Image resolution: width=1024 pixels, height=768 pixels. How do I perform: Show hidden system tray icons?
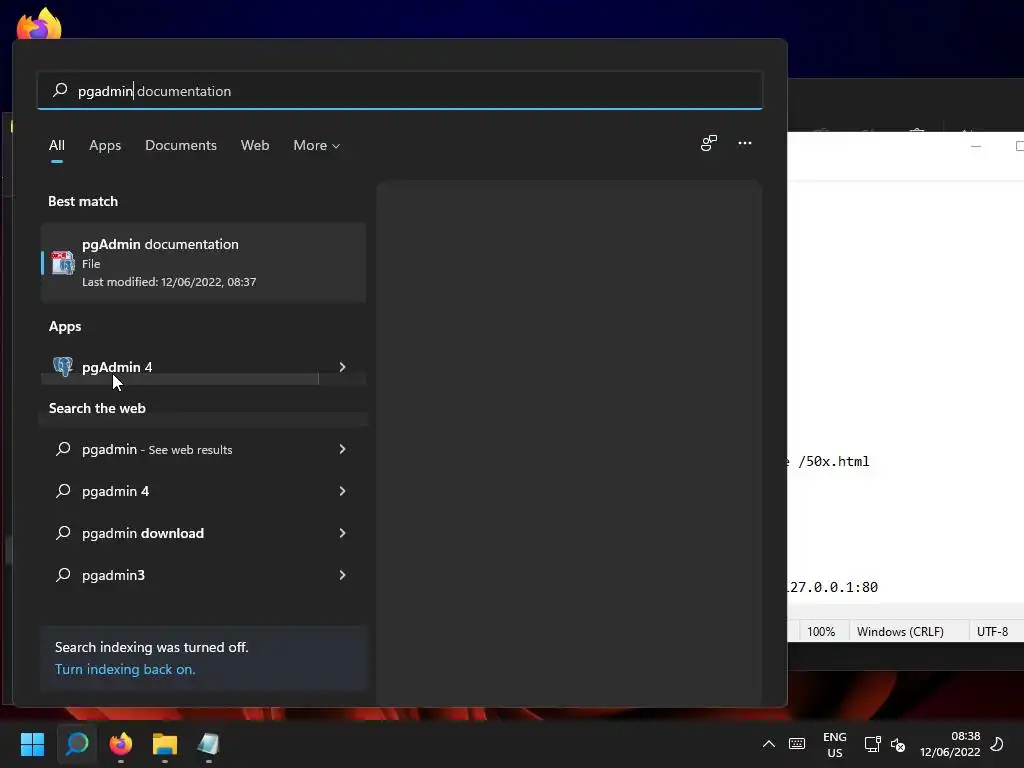[x=769, y=744]
